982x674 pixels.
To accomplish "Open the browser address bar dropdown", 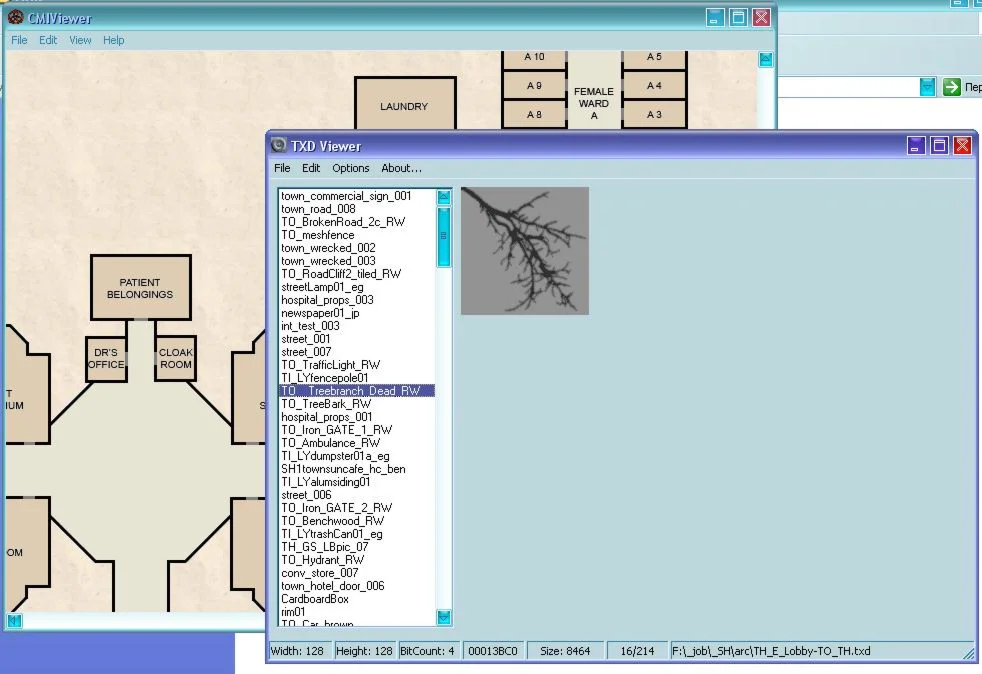I will [927, 87].
